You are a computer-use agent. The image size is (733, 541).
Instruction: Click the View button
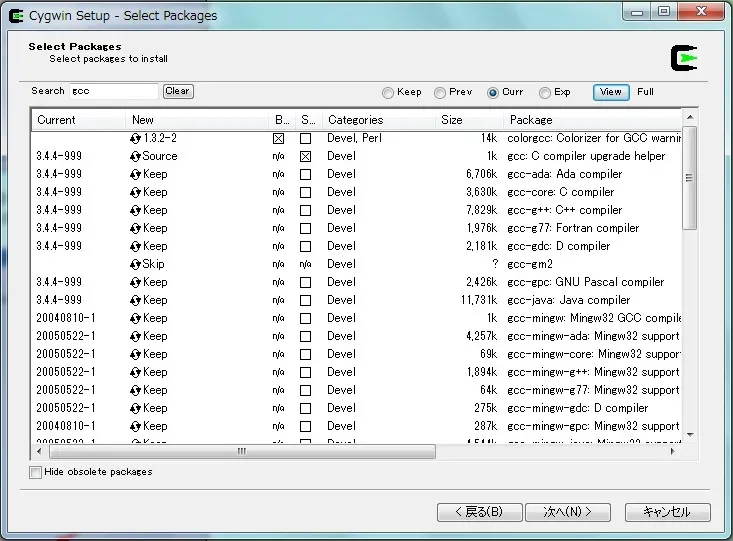coord(610,92)
